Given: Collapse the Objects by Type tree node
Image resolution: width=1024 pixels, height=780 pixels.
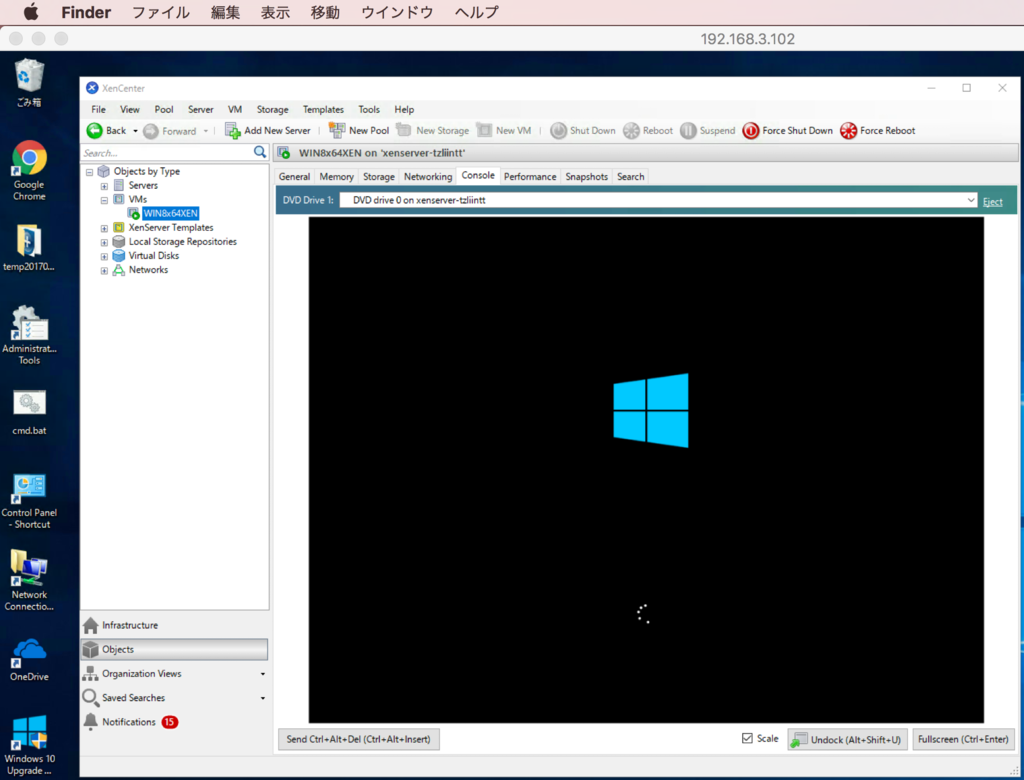Looking at the screenshot, I should tap(89, 172).
